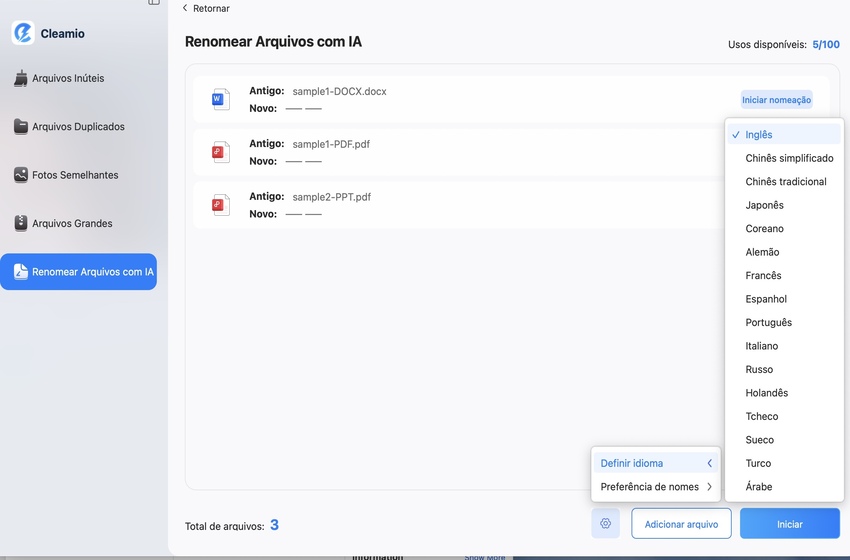Toggle sidebar with the top panel icon
Screen dimensions: 850x560
(154, 2)
